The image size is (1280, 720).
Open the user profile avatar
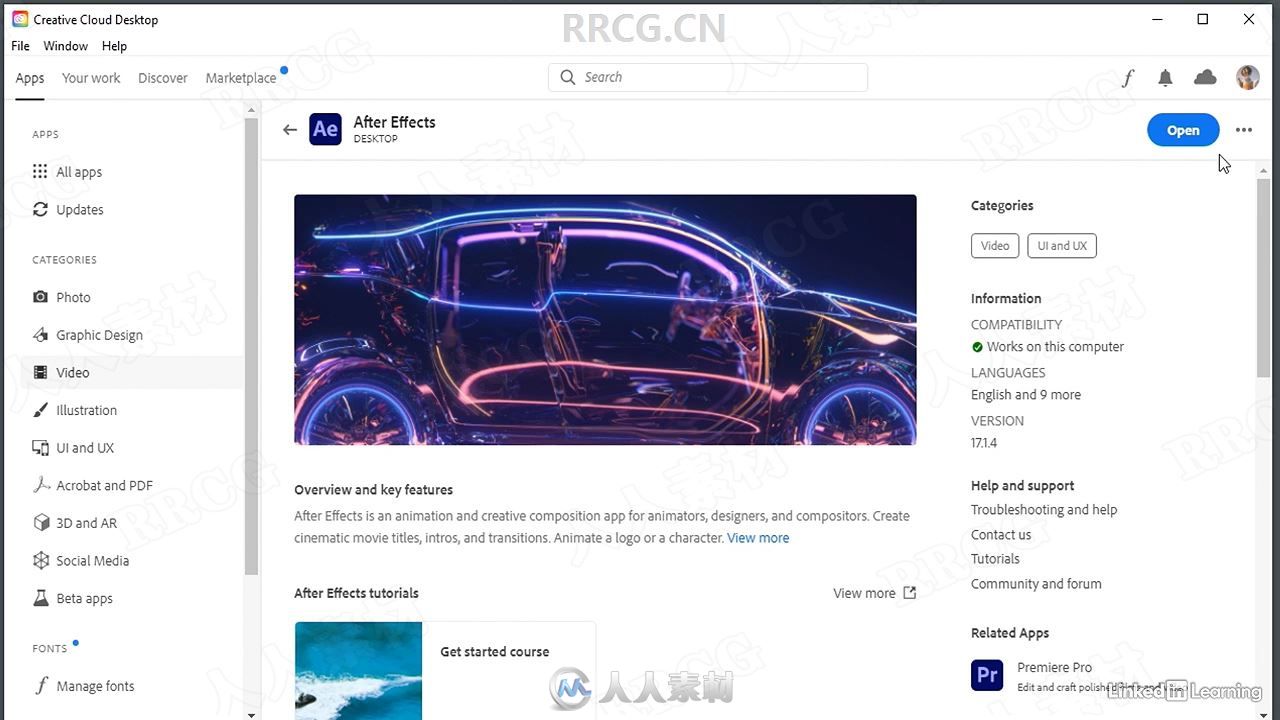click(x=1247, y=78)
